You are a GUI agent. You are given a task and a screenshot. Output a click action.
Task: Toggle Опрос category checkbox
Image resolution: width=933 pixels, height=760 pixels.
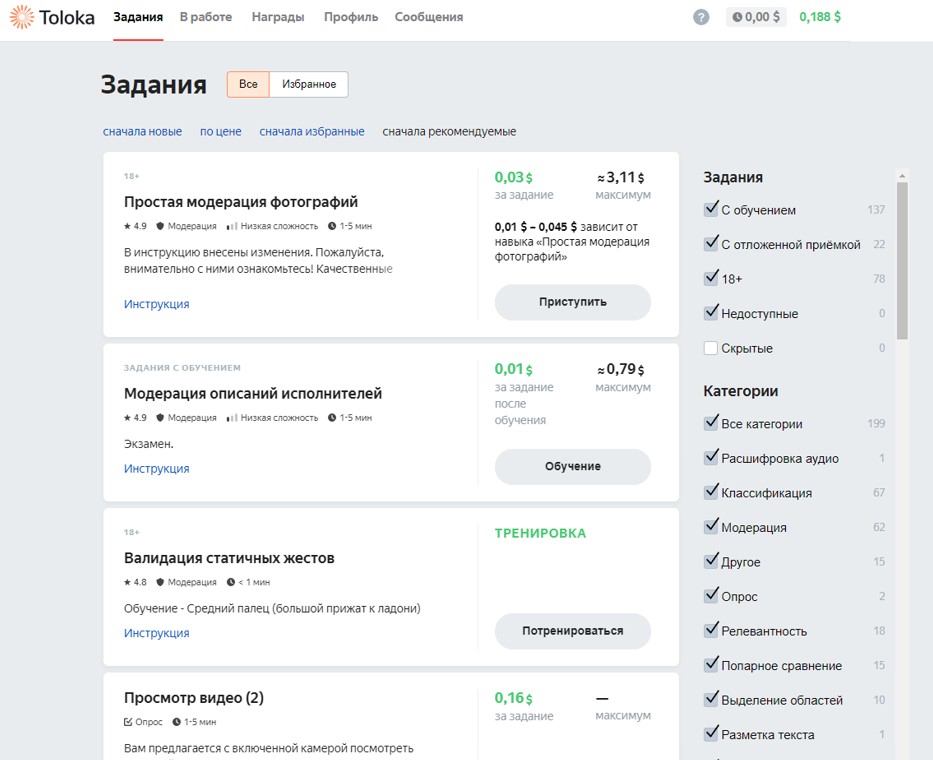(711, 596)
